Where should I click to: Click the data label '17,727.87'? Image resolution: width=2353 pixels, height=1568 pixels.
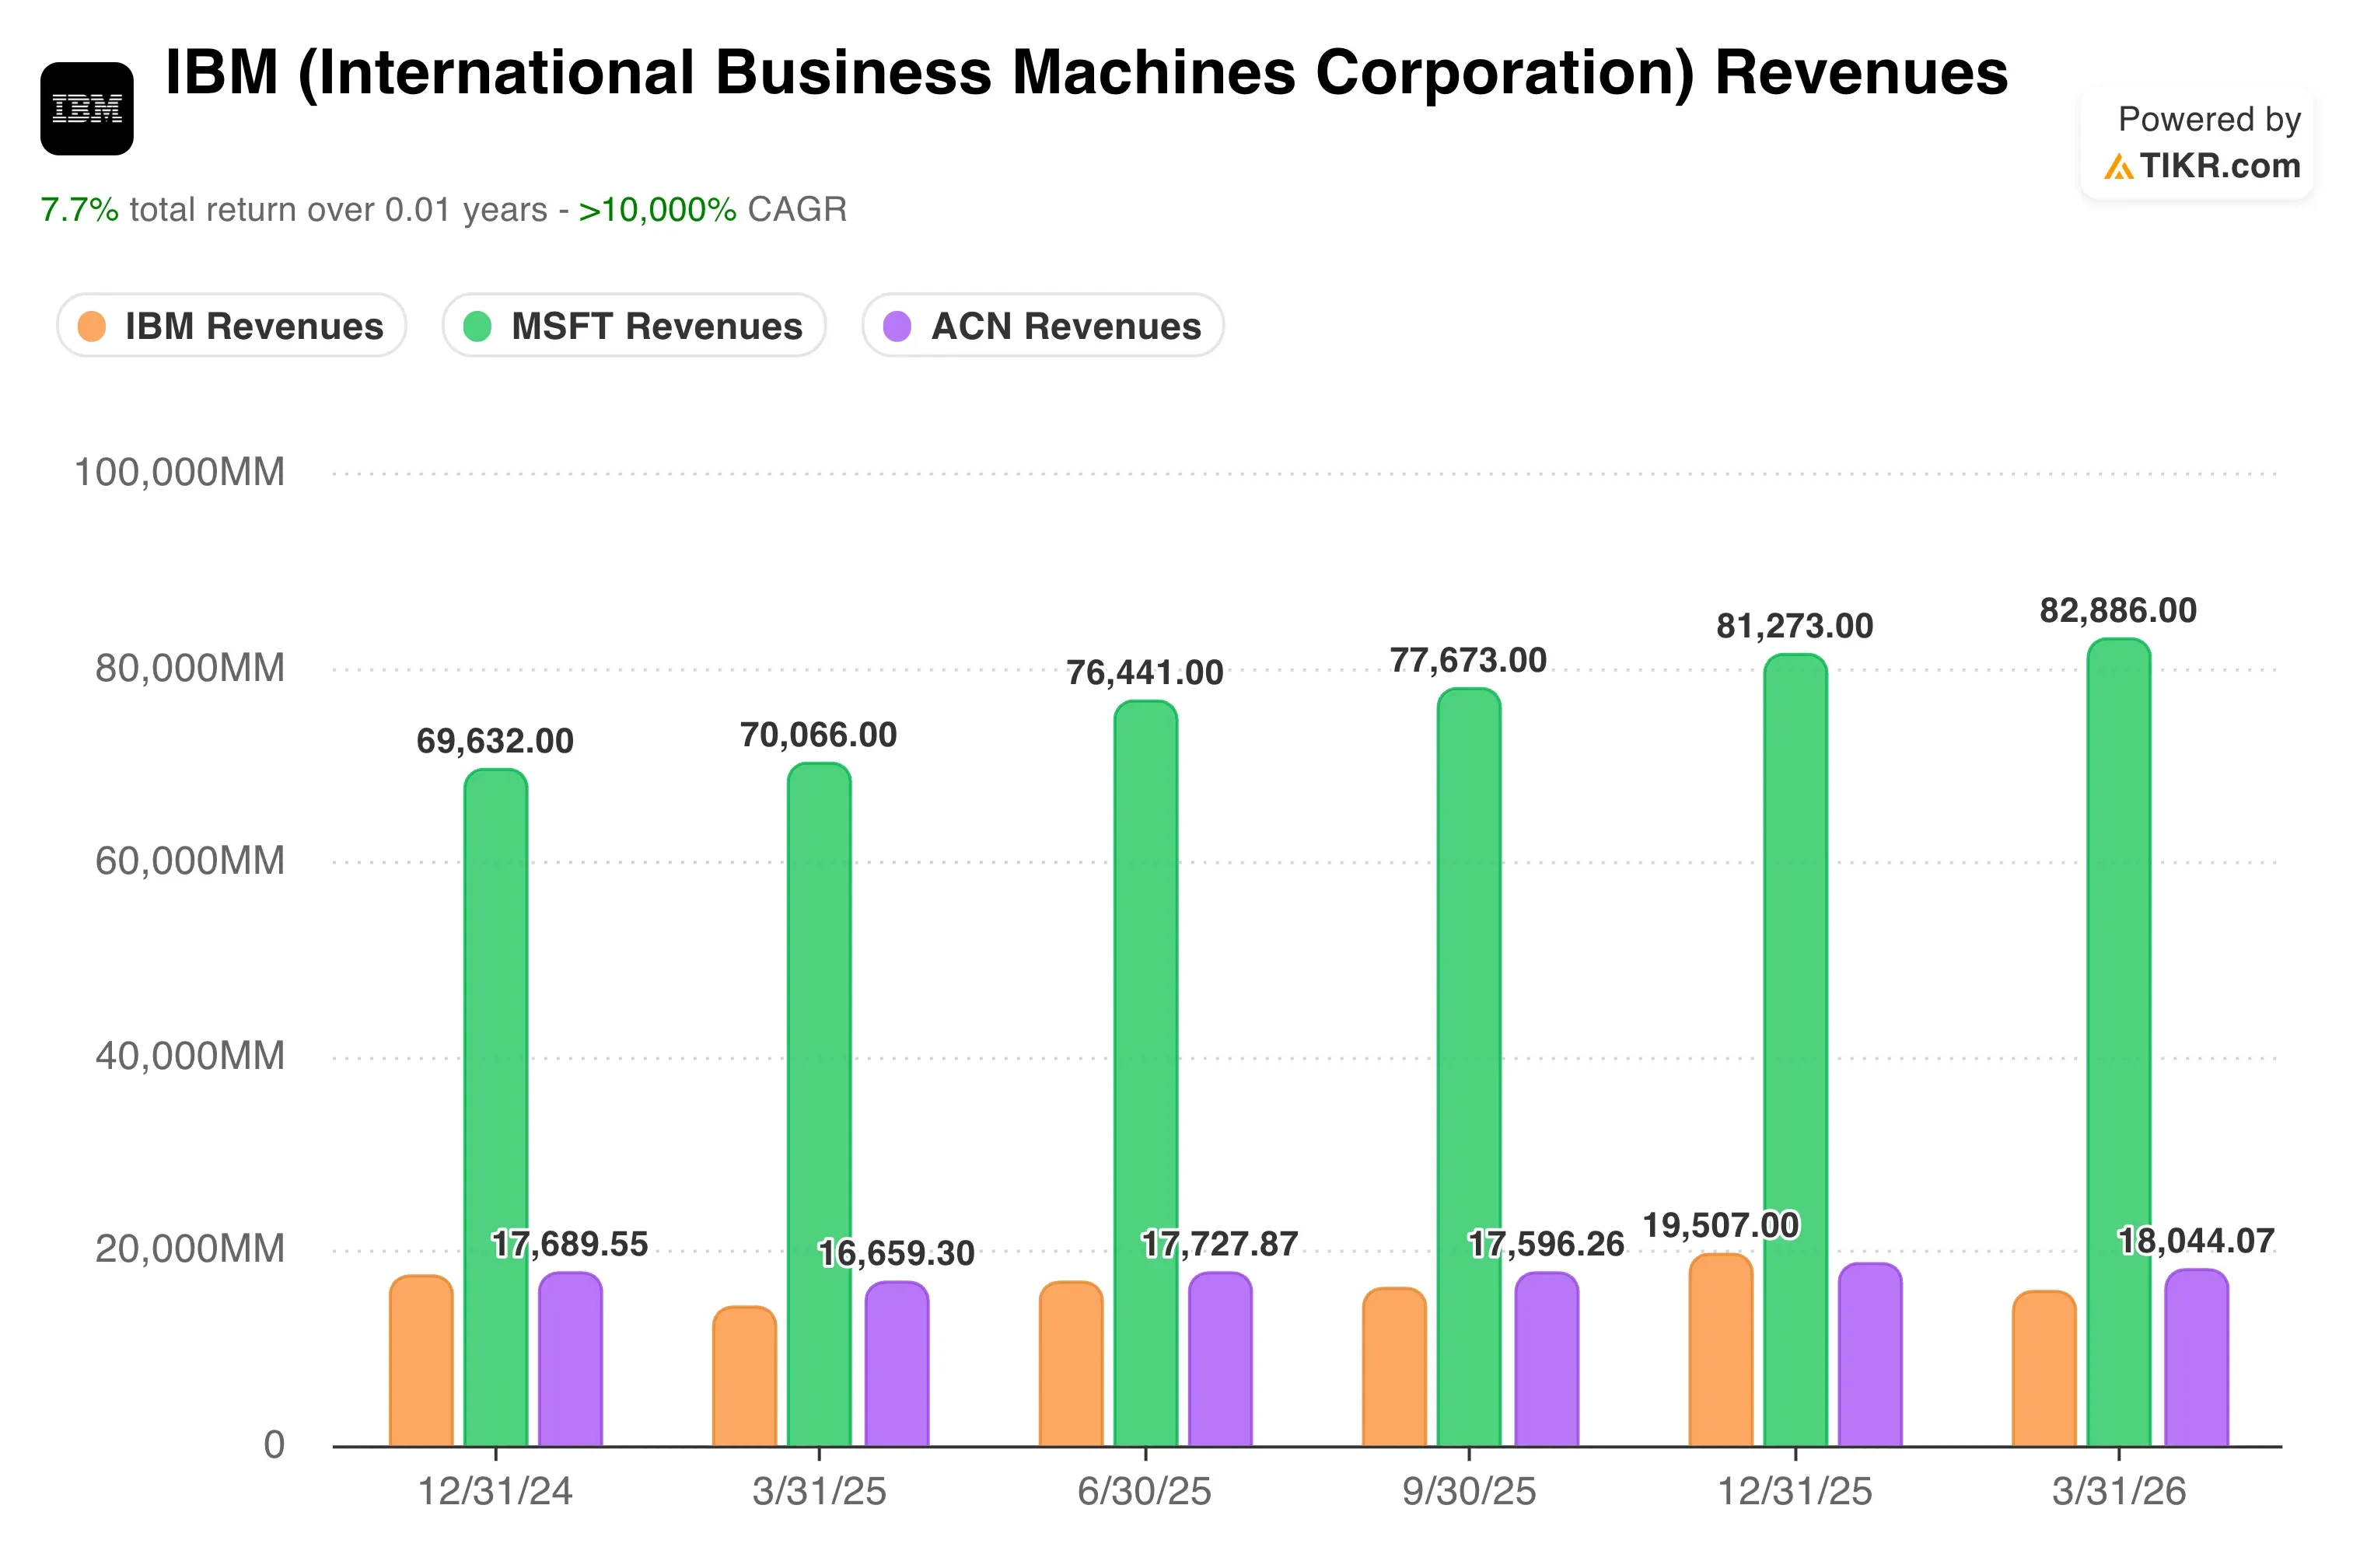1220,1244
